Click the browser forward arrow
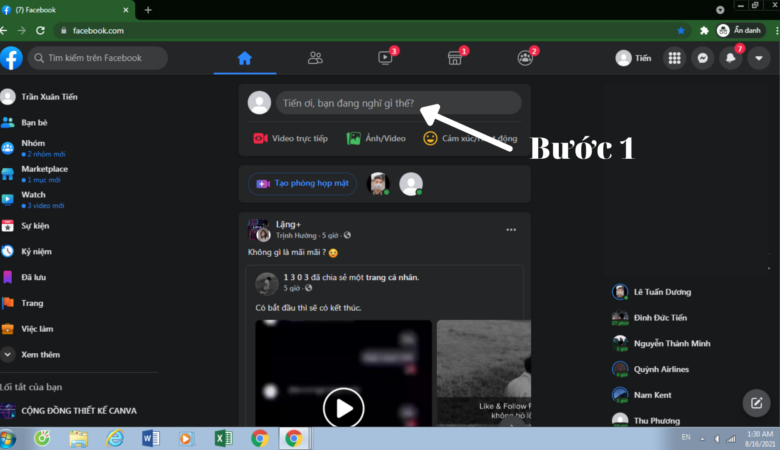Viewport: 780px width, 450px height. click(x=21, y=31)
